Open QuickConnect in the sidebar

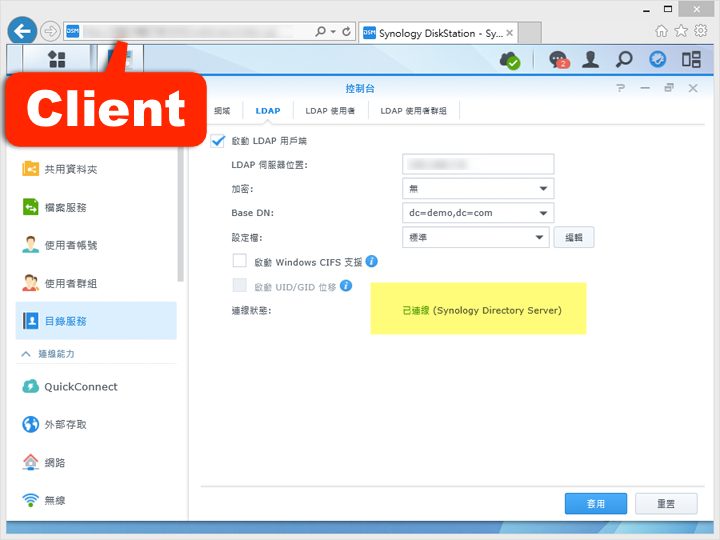(x=96, y=387)
